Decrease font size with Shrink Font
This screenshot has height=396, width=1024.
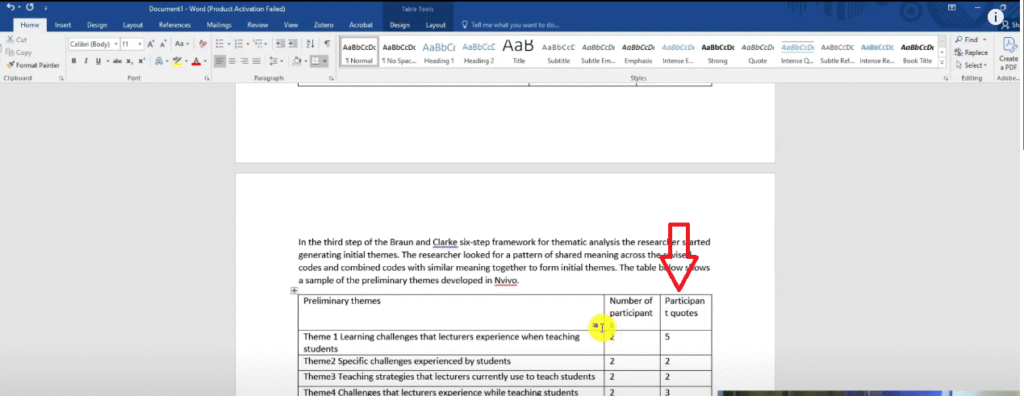[x=163, y=44]
